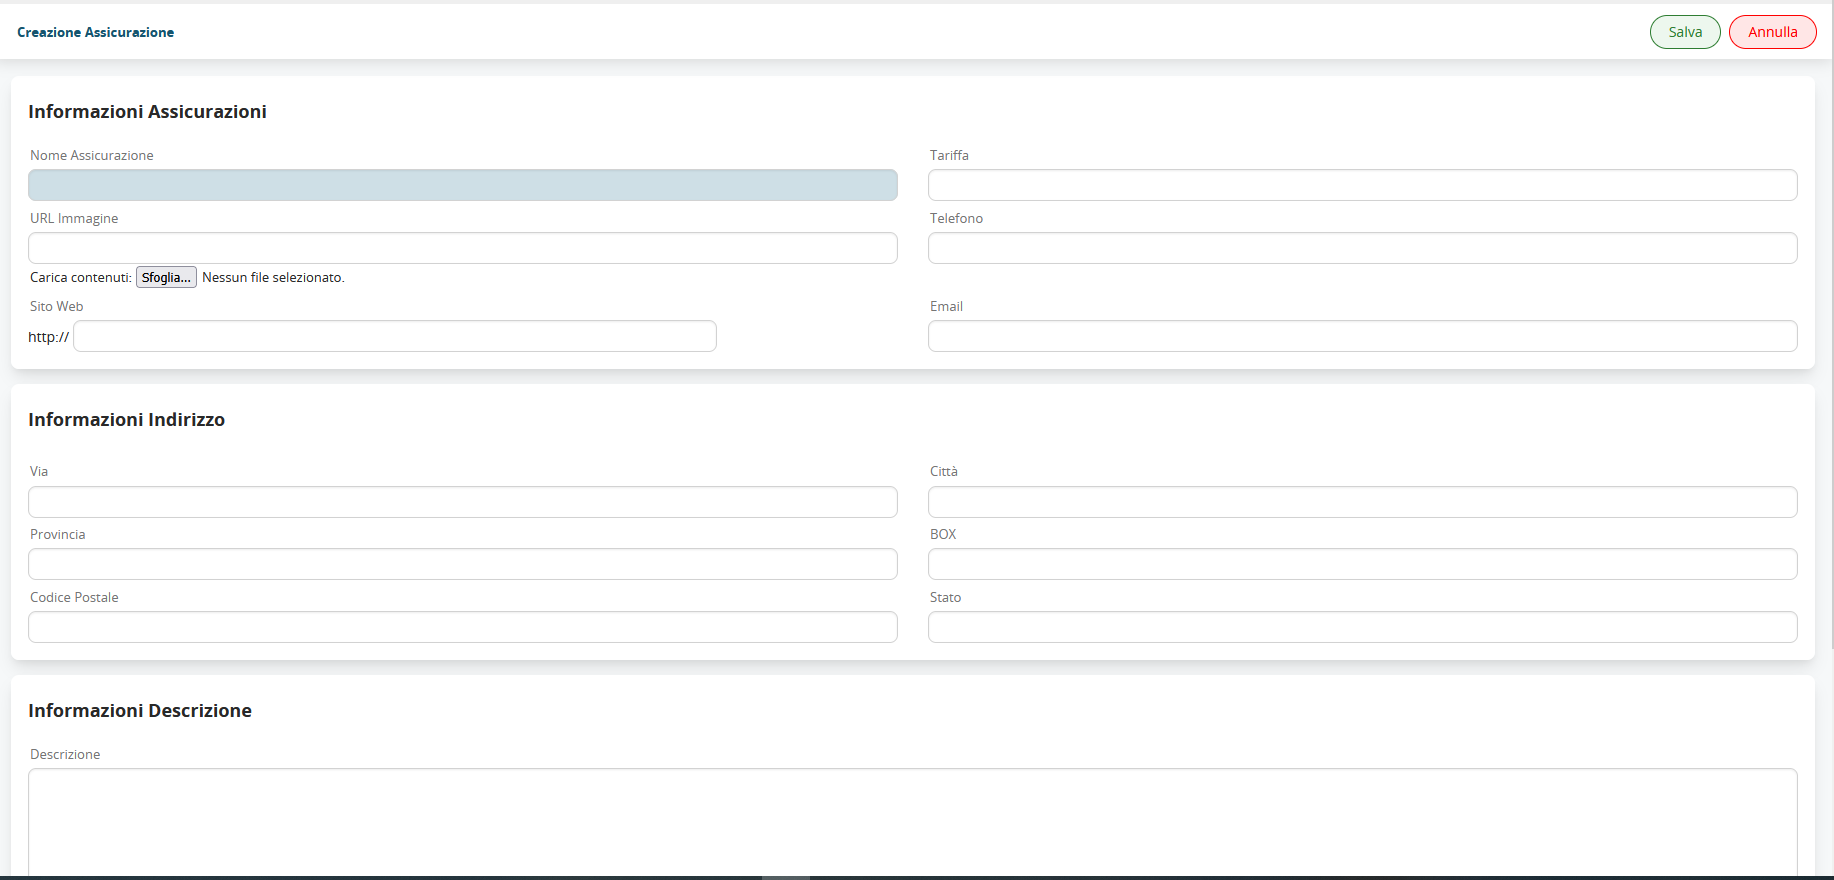Focus the Descrizione text area
The height and width of the screenshot is (880, 1834).
[912, 820]
